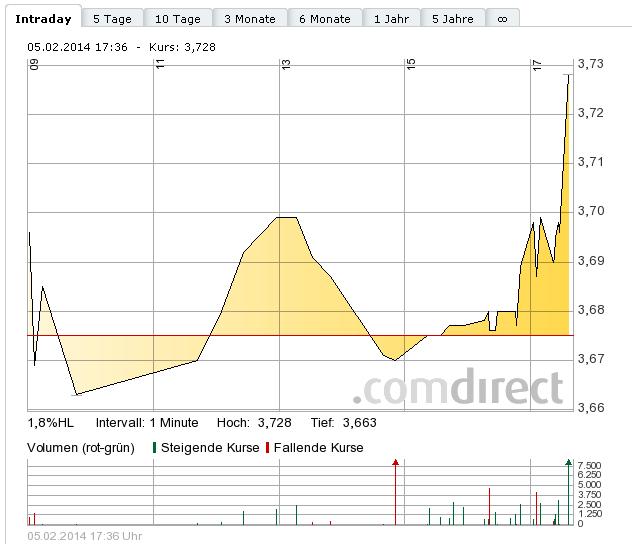Click the 17 hour marker
The image size is (632, 544).
(537, 64)
